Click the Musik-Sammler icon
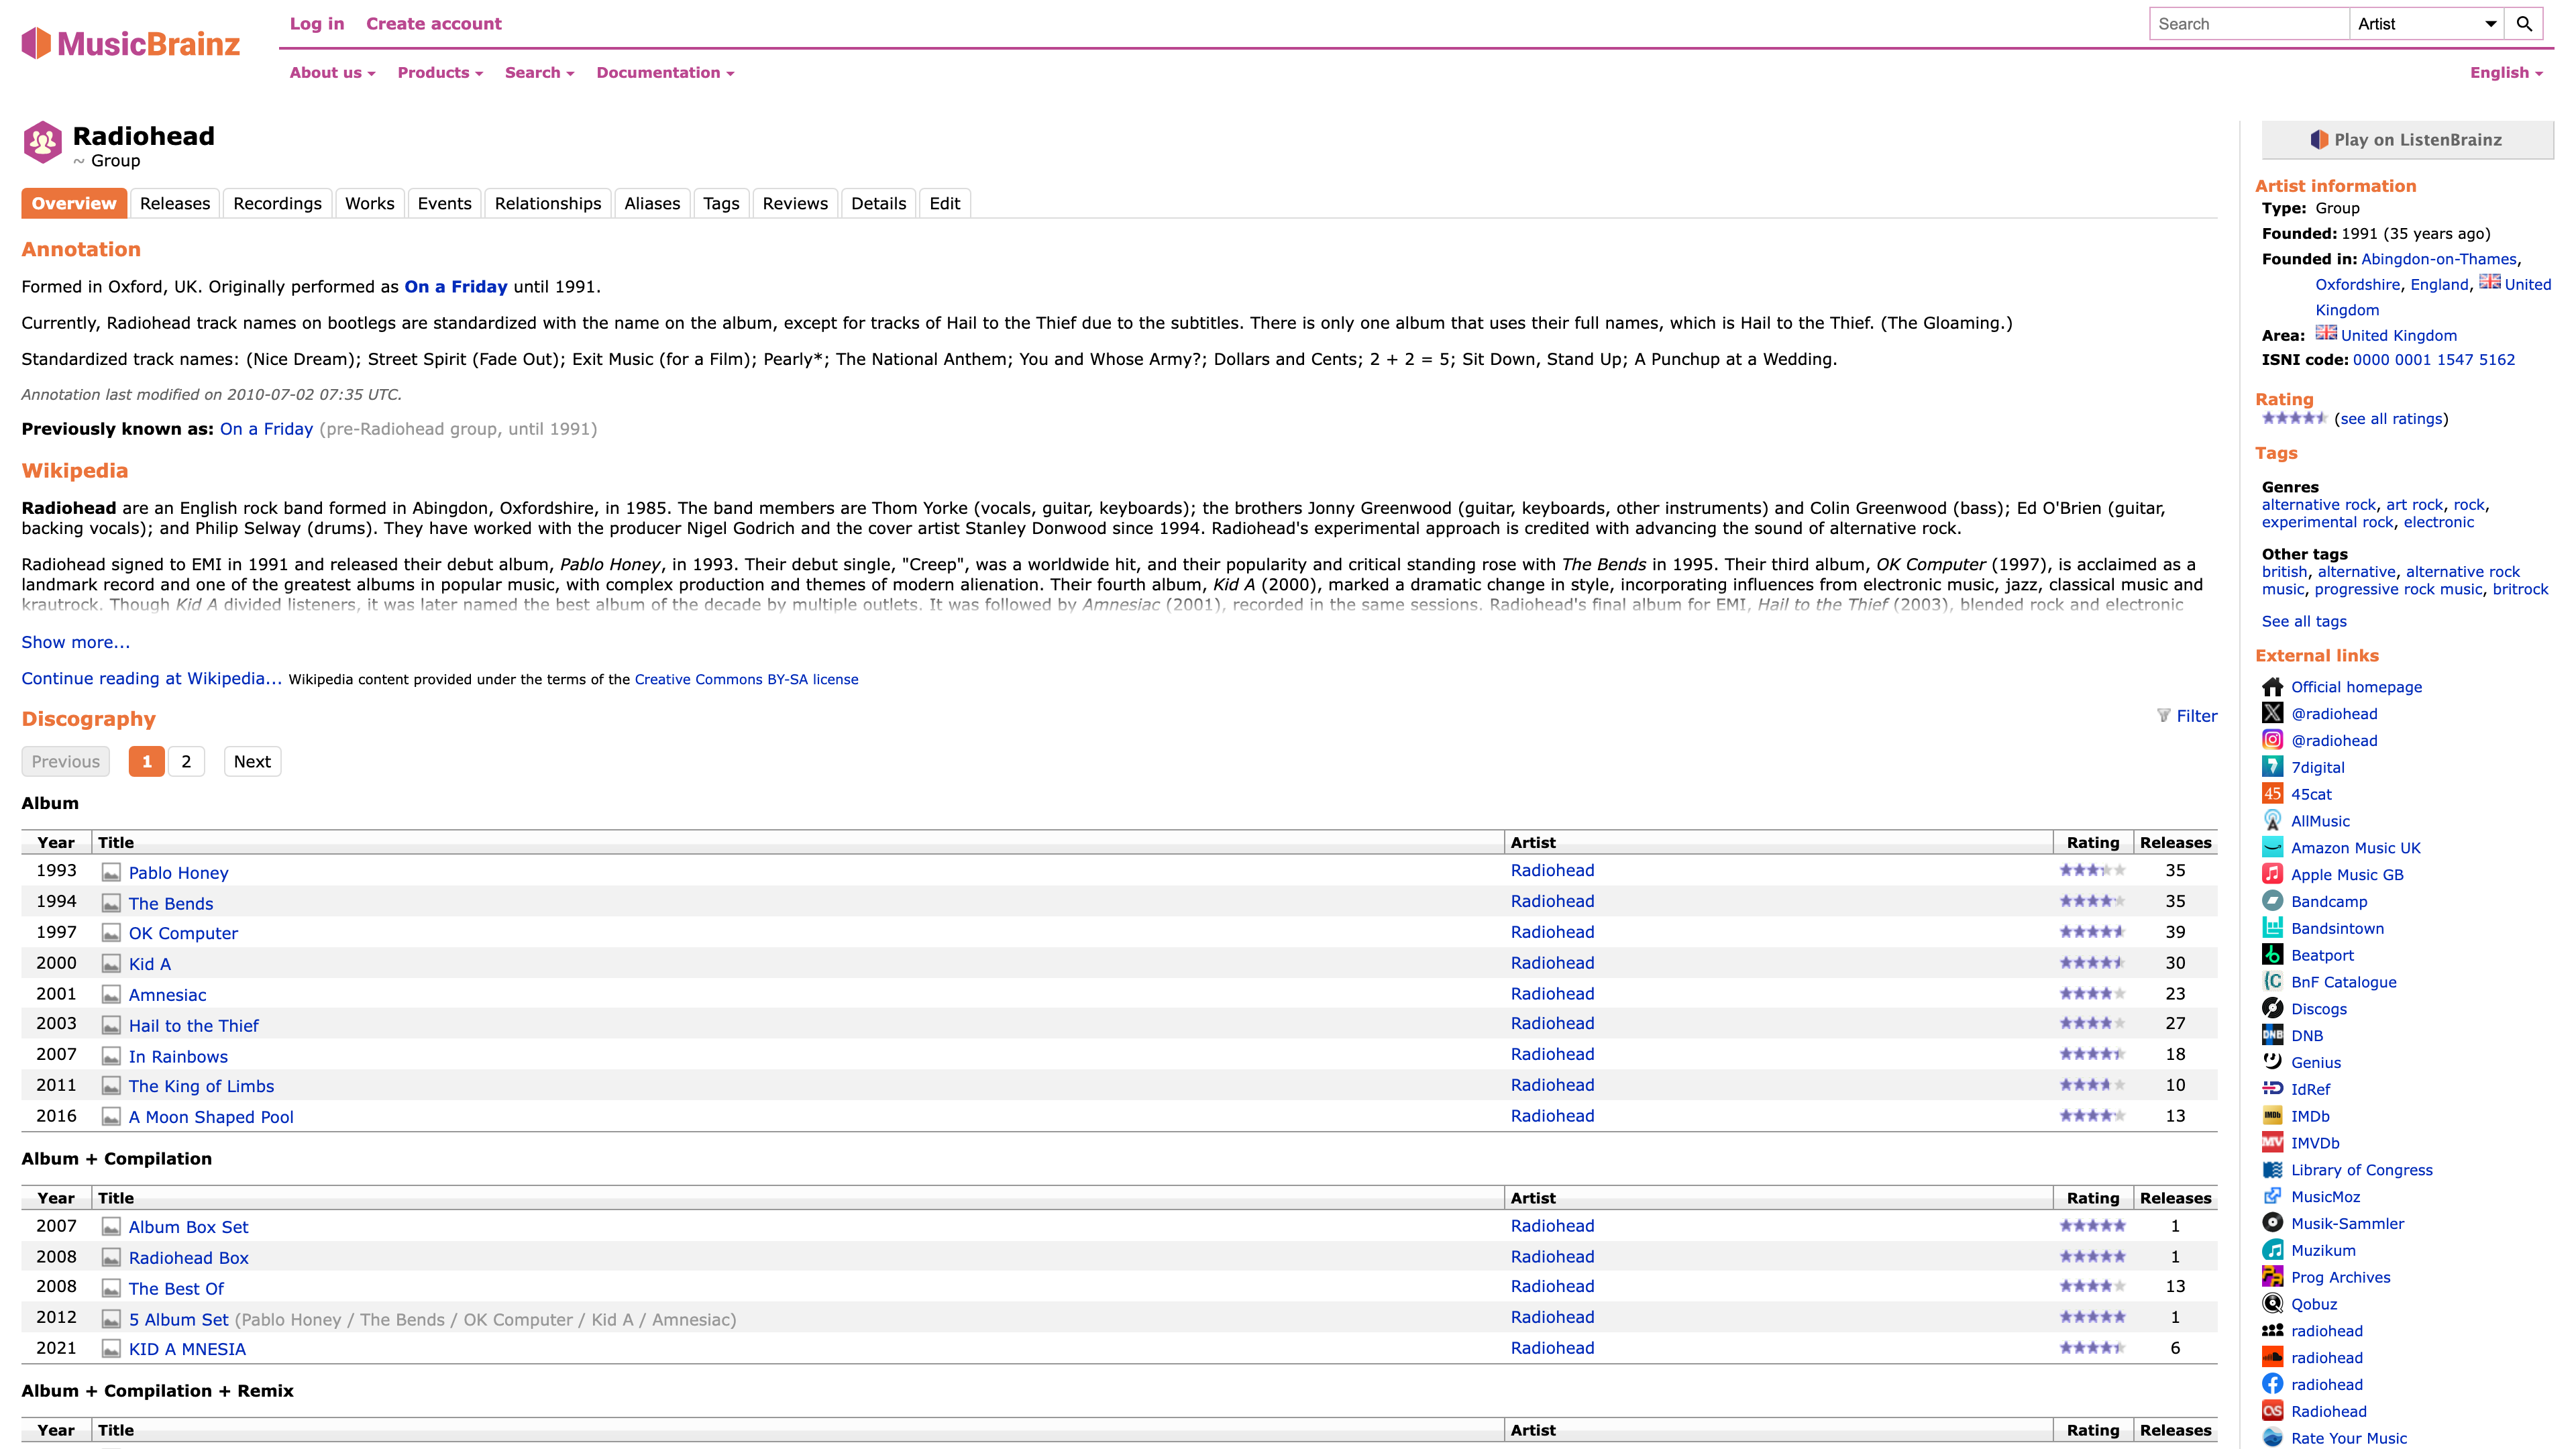The image size is (2576, 1449). pyautogui.click(x=2272, y=1223)
